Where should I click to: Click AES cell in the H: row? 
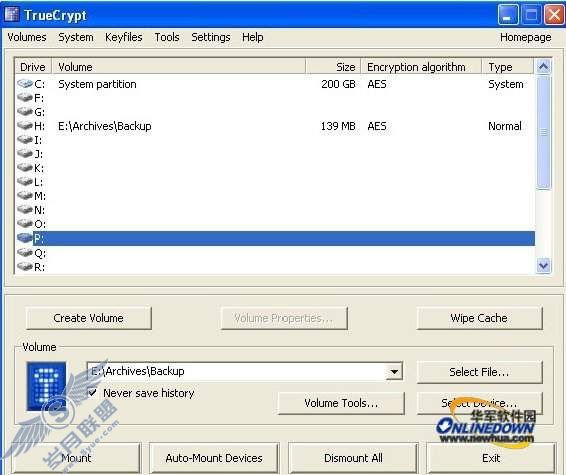coord(377,126)
